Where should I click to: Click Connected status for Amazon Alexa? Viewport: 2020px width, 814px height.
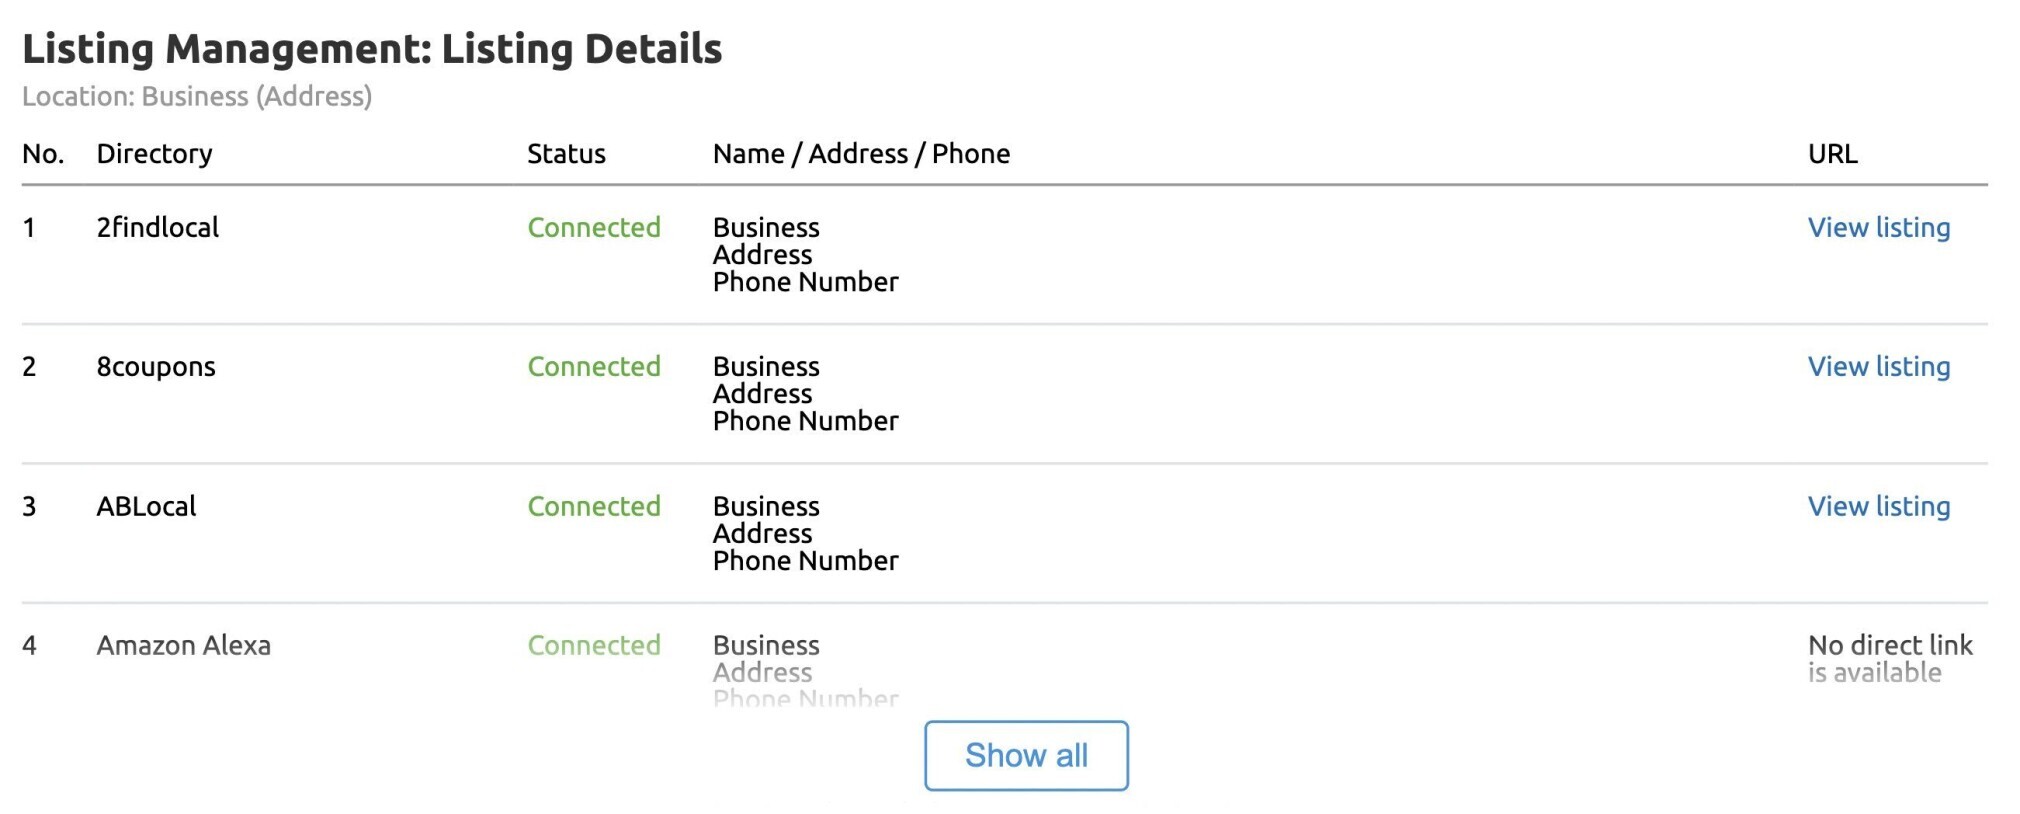594,645
